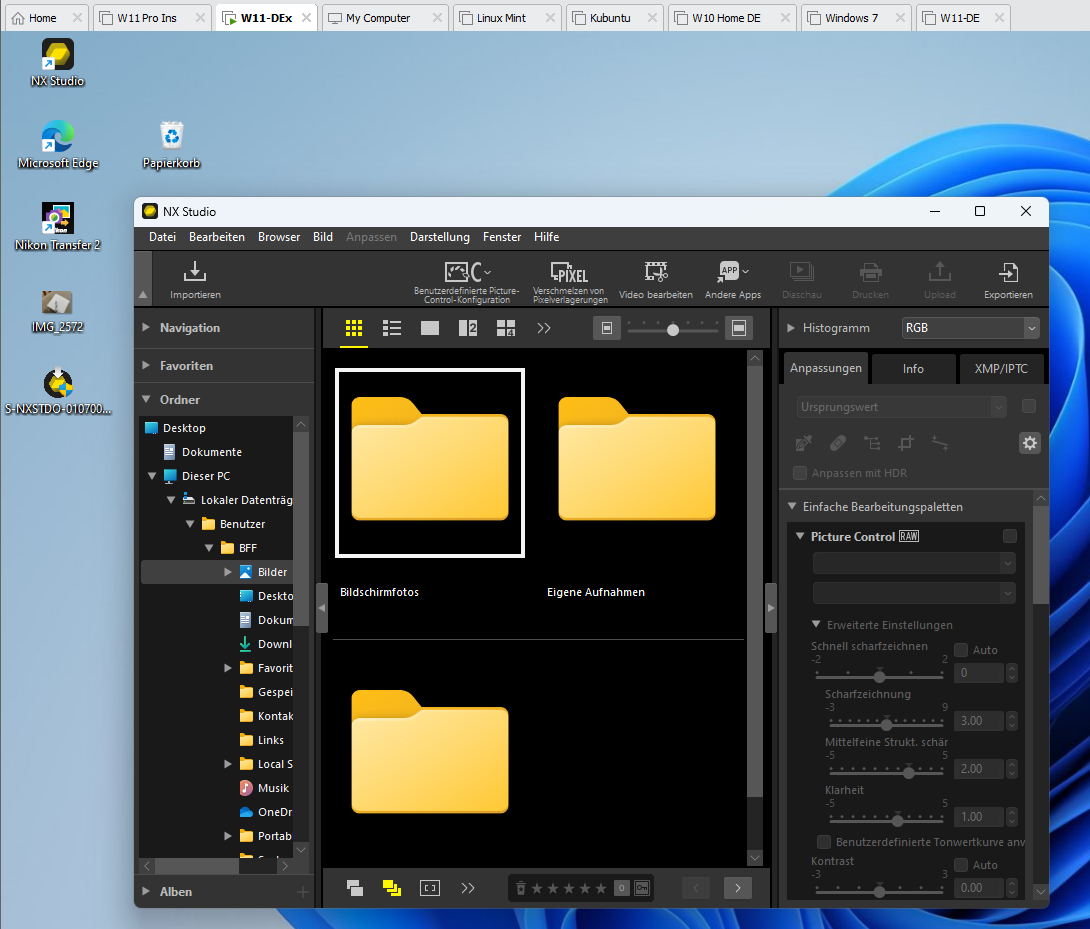Expand the Histogramm section
The height and width of the screenshot is (929, 1090).
[790, 328]
